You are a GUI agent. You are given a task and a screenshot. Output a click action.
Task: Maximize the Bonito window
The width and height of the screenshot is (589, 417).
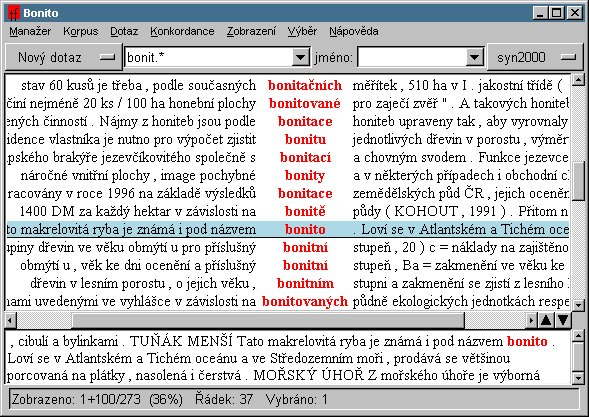(x=556, y=13)
